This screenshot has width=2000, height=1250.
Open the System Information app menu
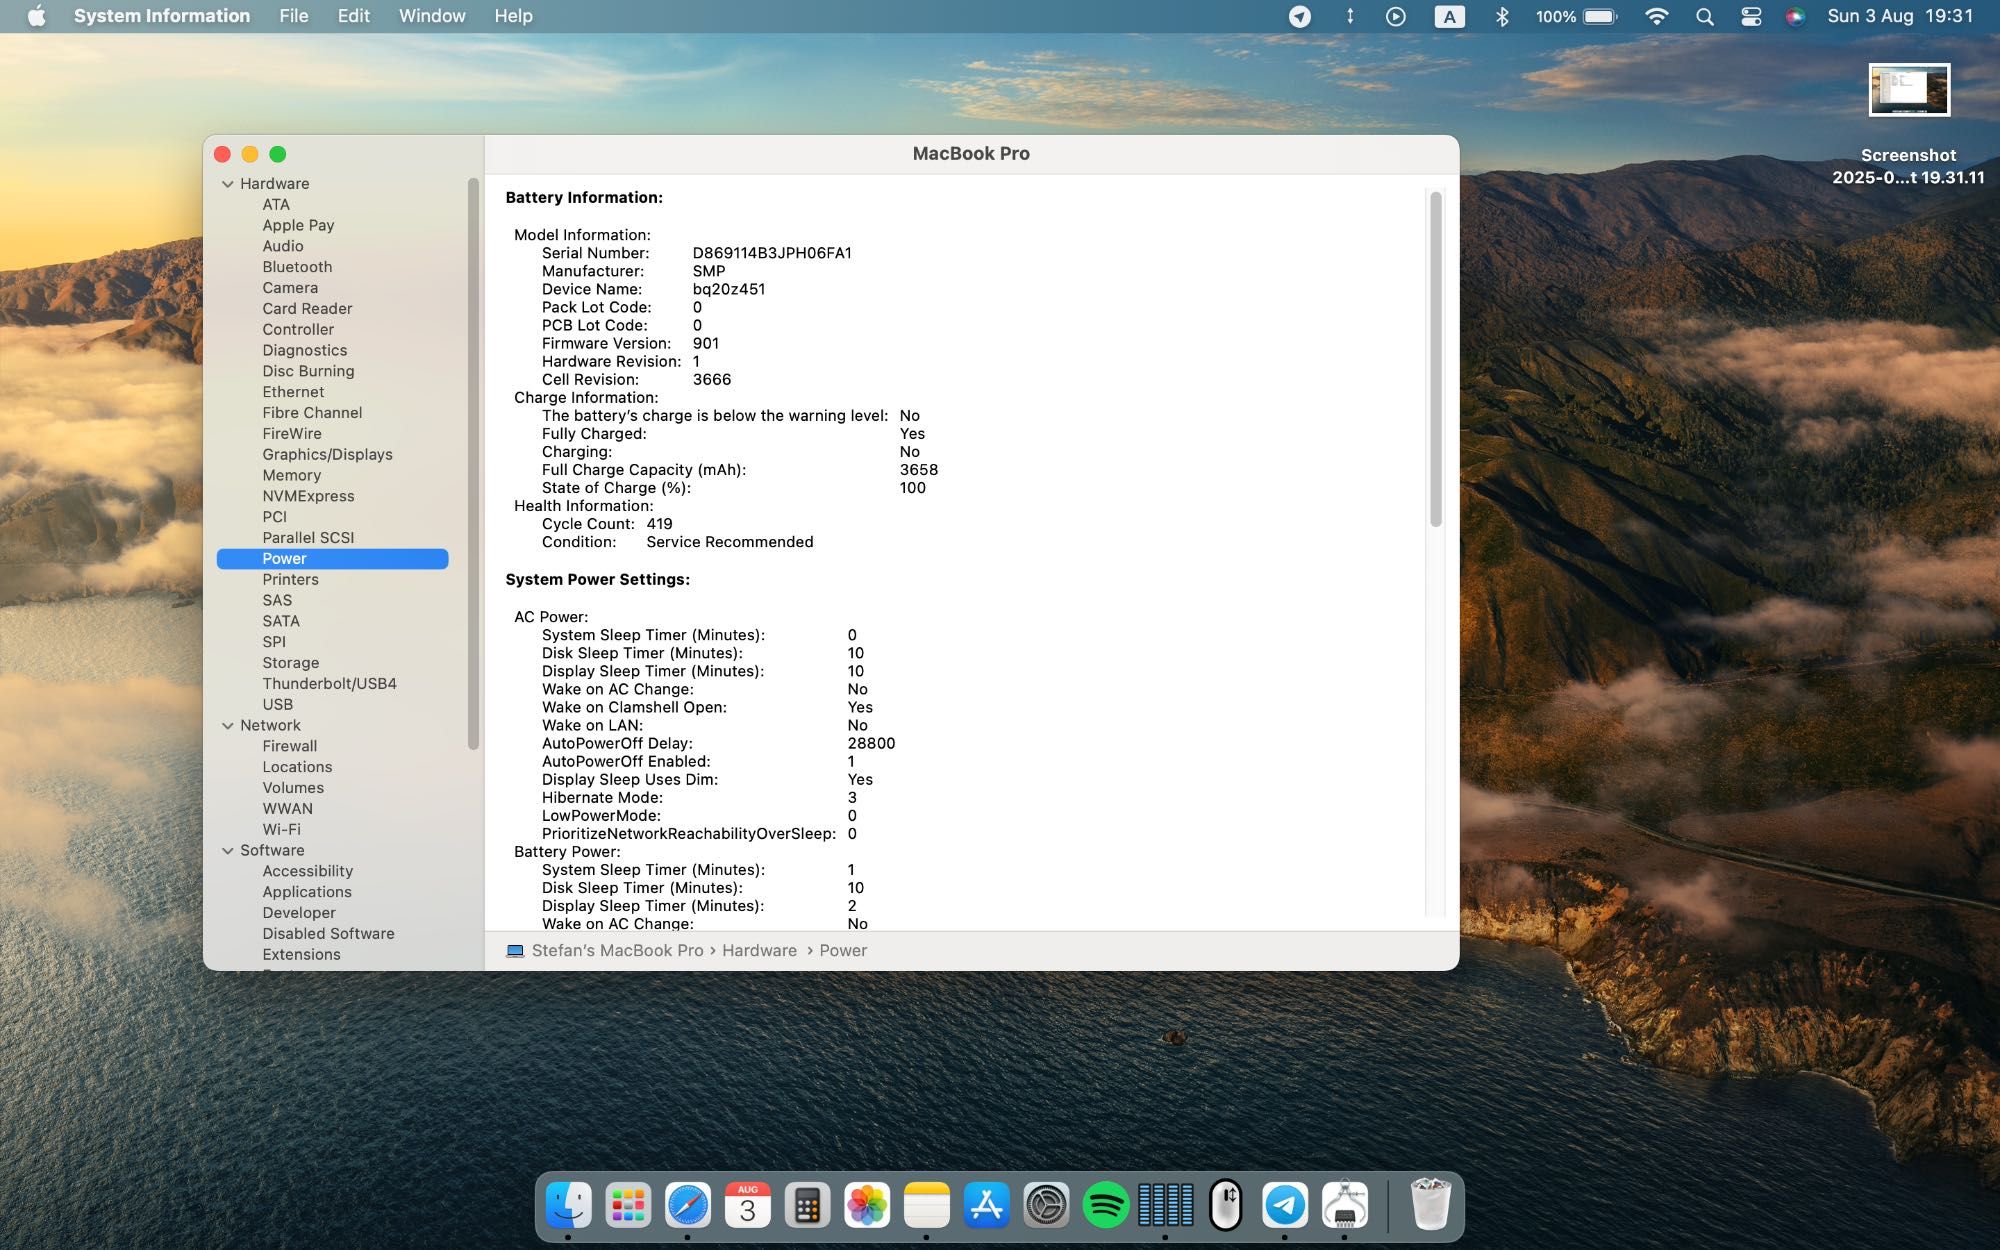tap(162, 16)
